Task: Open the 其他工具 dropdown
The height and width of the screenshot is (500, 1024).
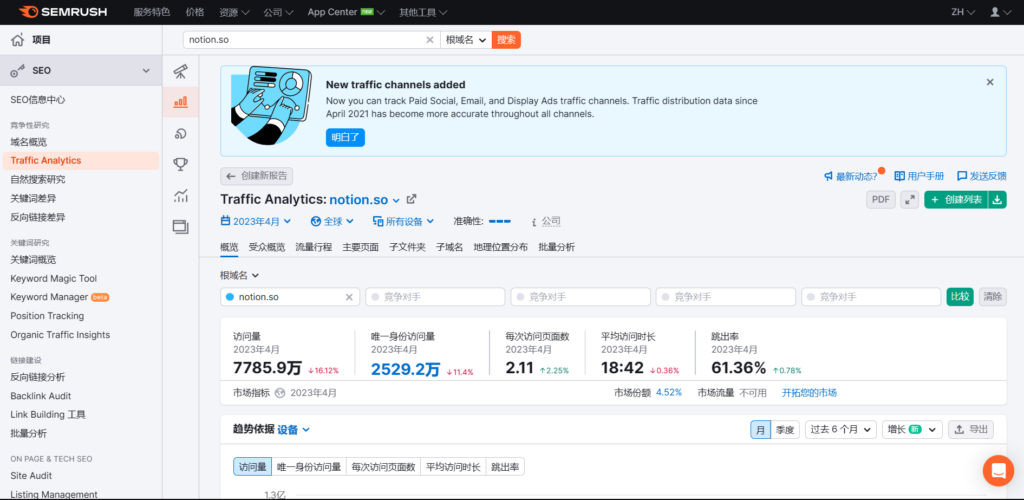Action: tap(423, 12)
